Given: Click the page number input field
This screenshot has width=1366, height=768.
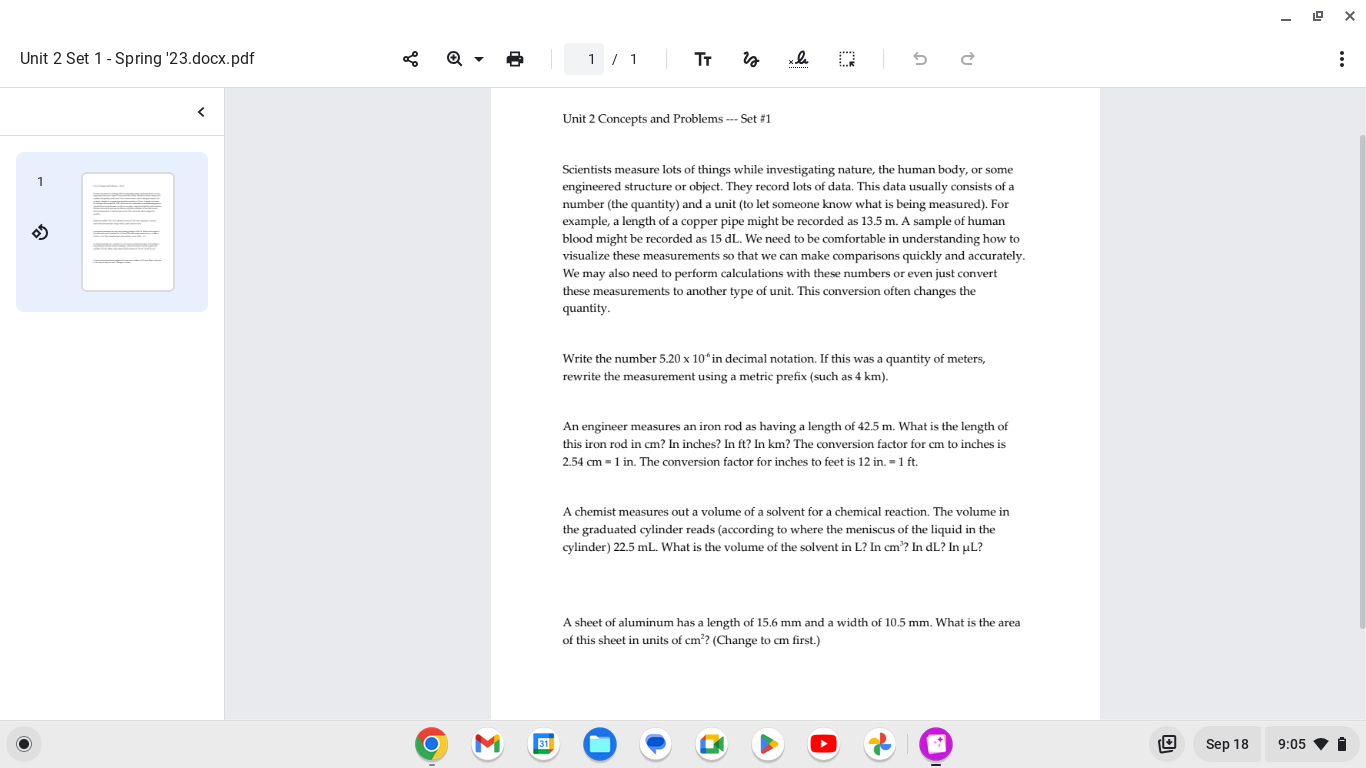Looking at the screenshot, I should click(x=583, y=59).
